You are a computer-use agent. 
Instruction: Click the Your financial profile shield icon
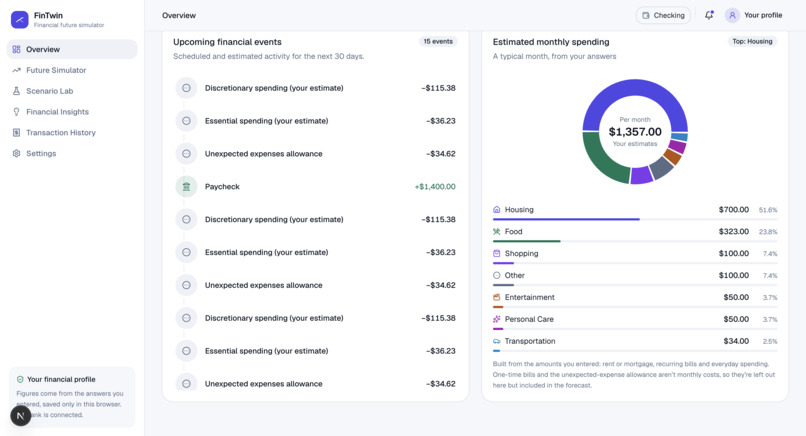20,379
